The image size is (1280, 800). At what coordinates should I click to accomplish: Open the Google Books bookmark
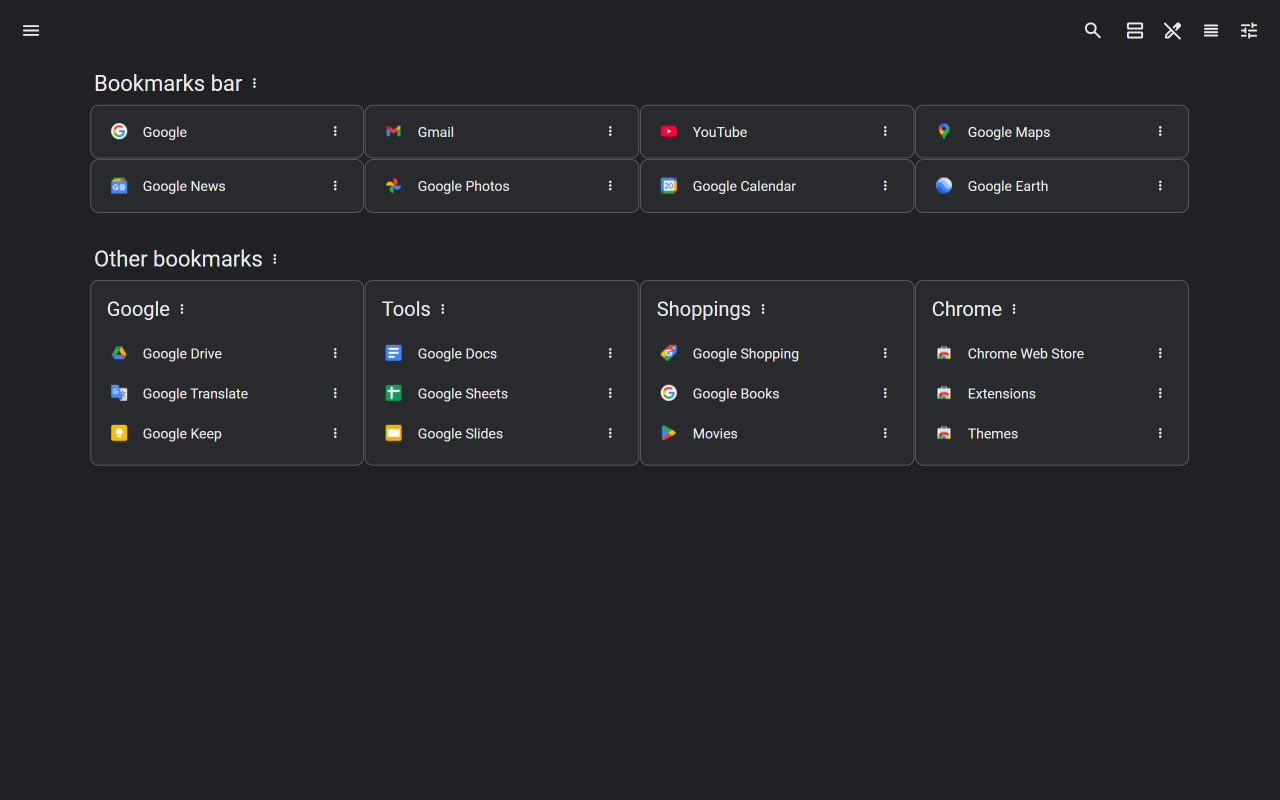point(777,393)
